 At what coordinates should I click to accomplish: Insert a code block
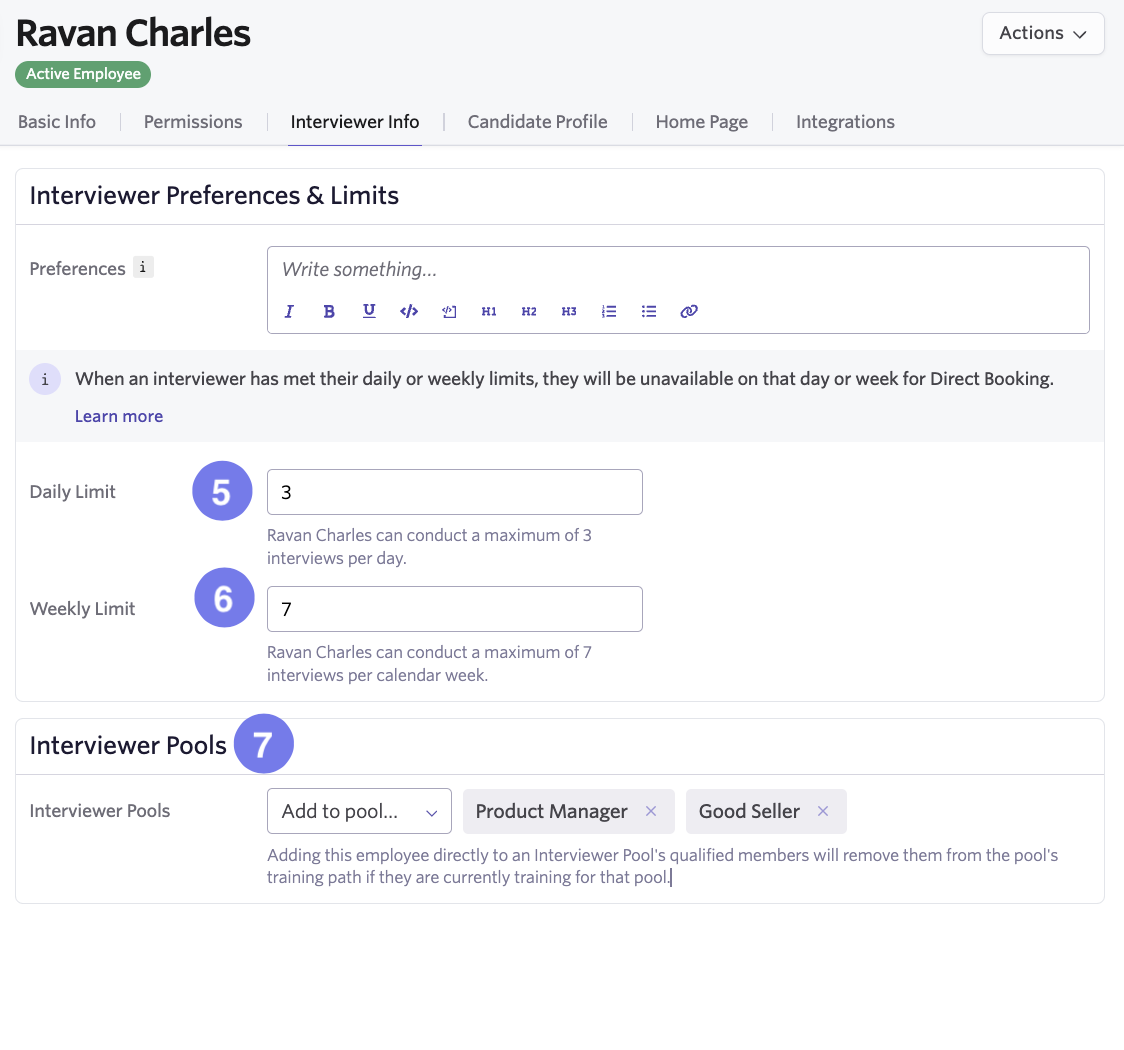(x=449, y=311)
